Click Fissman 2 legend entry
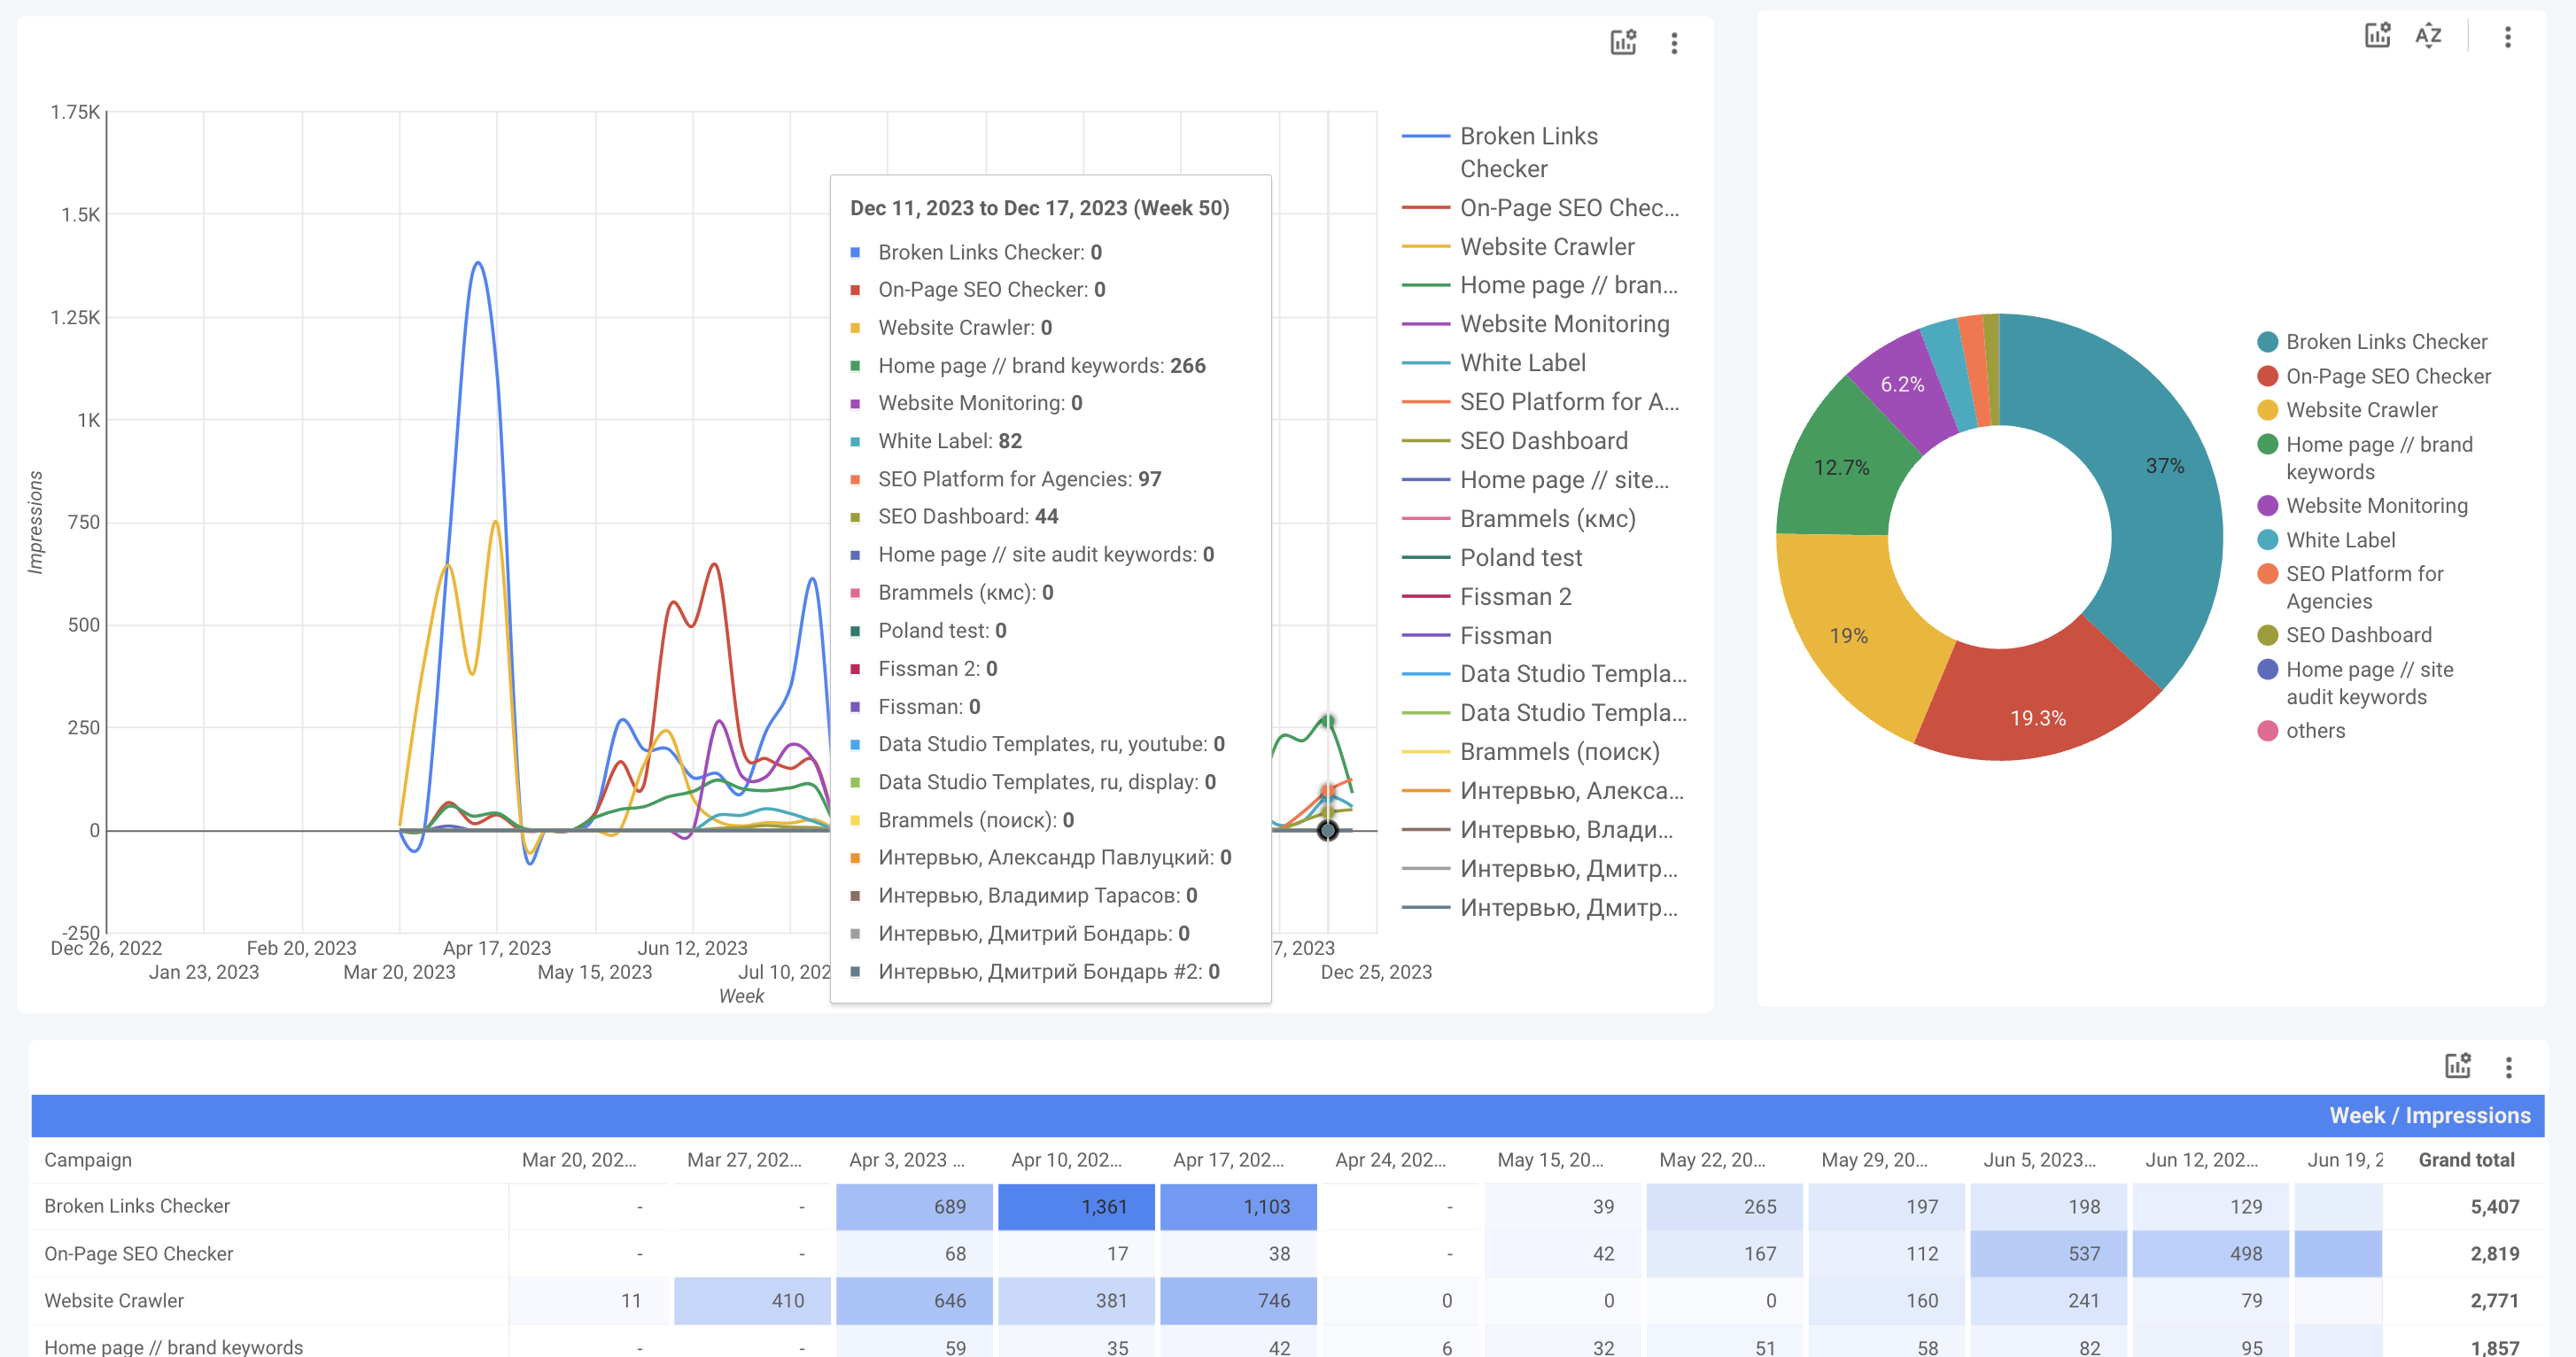Image resolution: width=2576 pixels, height=1357 pixels. 1487,597
